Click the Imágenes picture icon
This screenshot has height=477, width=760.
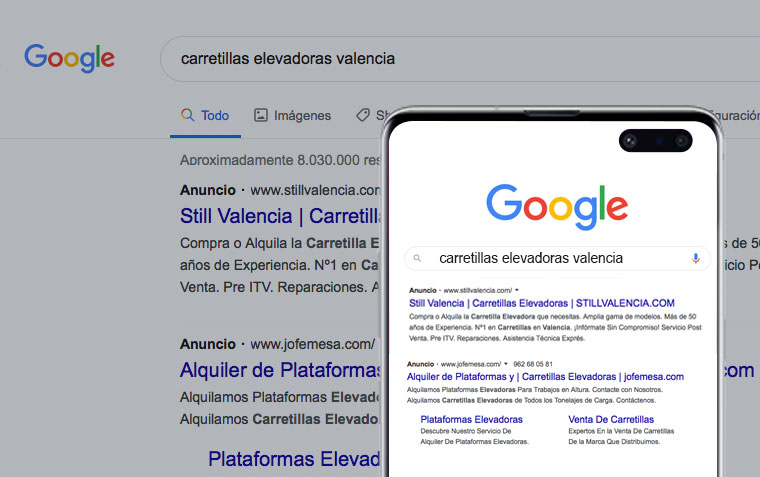tap(261, 115)
